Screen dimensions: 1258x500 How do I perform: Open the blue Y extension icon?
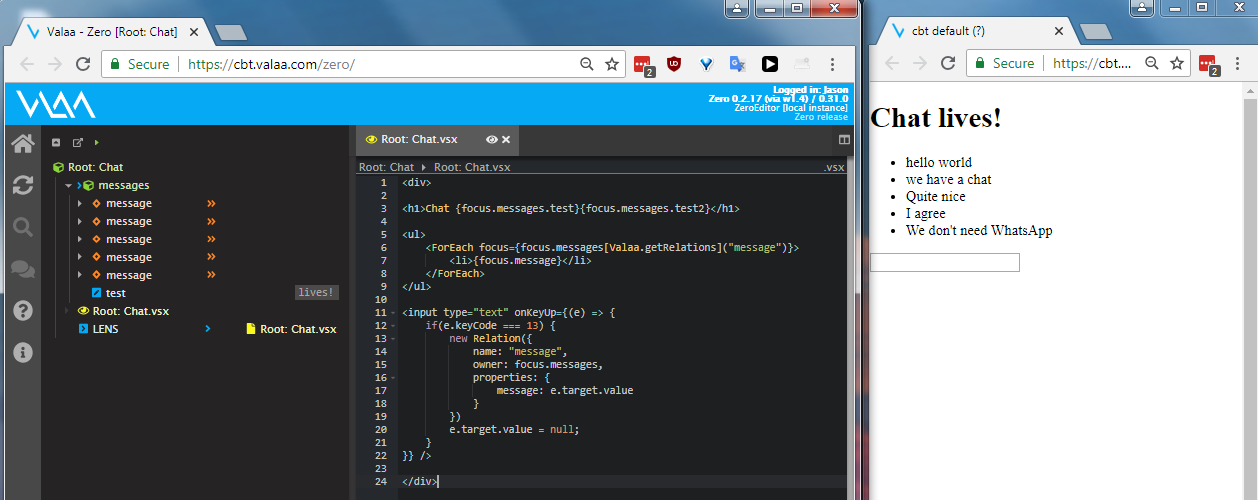point(706,64)
